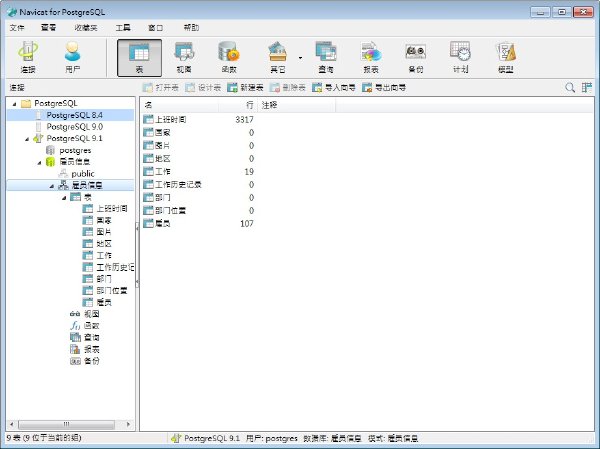
Task: Select the 备份 (Backups) node in tree
Action: (91, 361)
